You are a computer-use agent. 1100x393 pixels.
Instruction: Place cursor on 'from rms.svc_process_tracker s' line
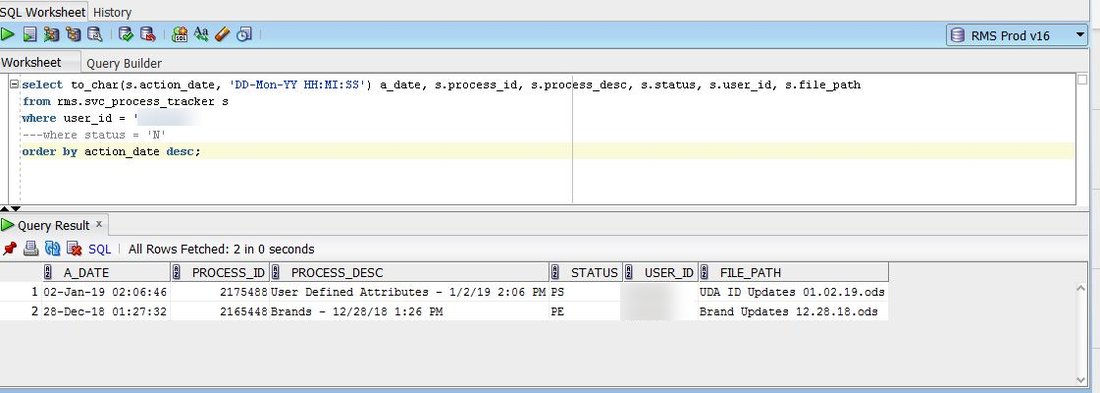click(125, 102)
